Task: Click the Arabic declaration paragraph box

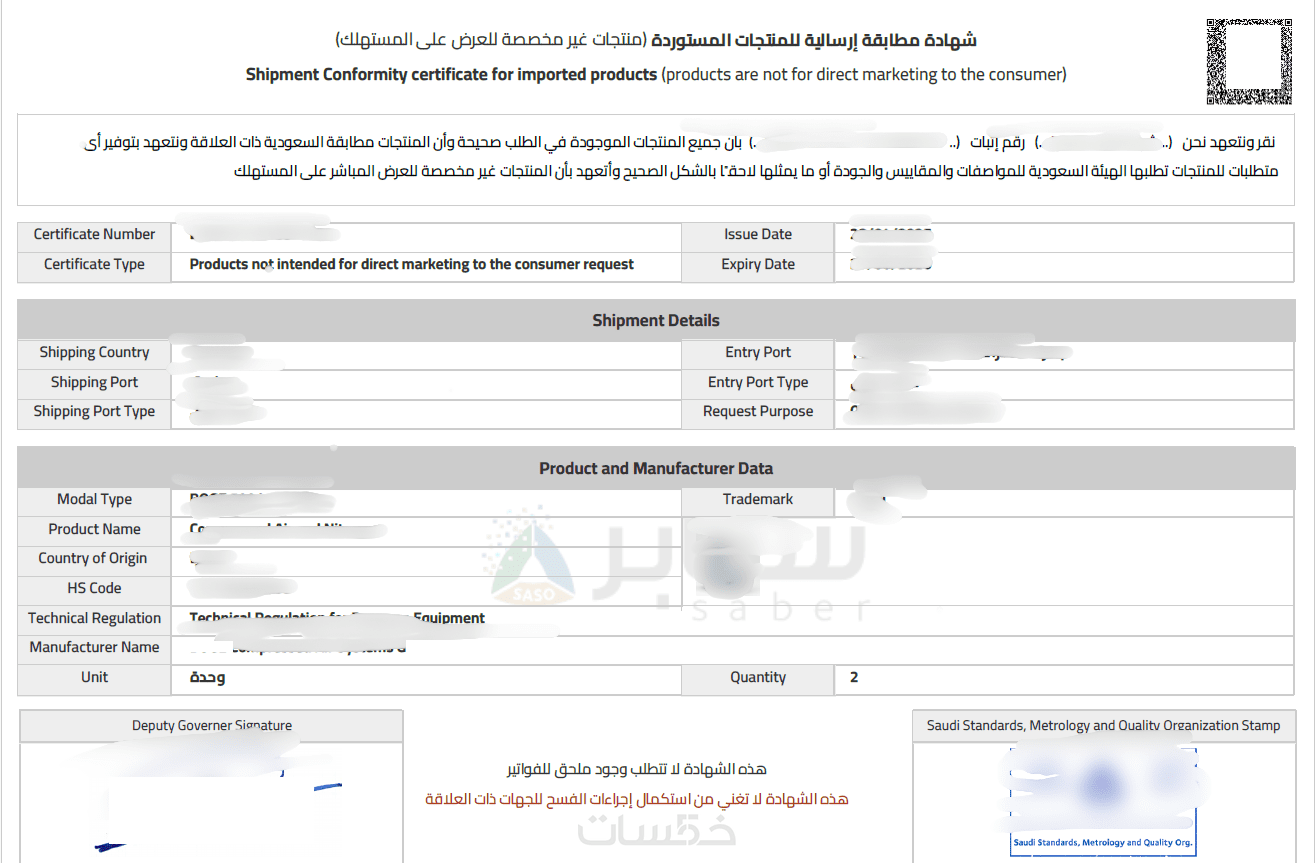Action: click(656, 160)
